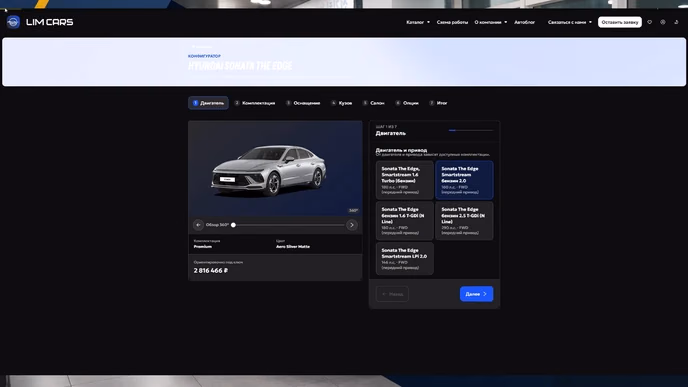Expand the О компании dropdown
The image size is (688, 387).
point(491,22)
